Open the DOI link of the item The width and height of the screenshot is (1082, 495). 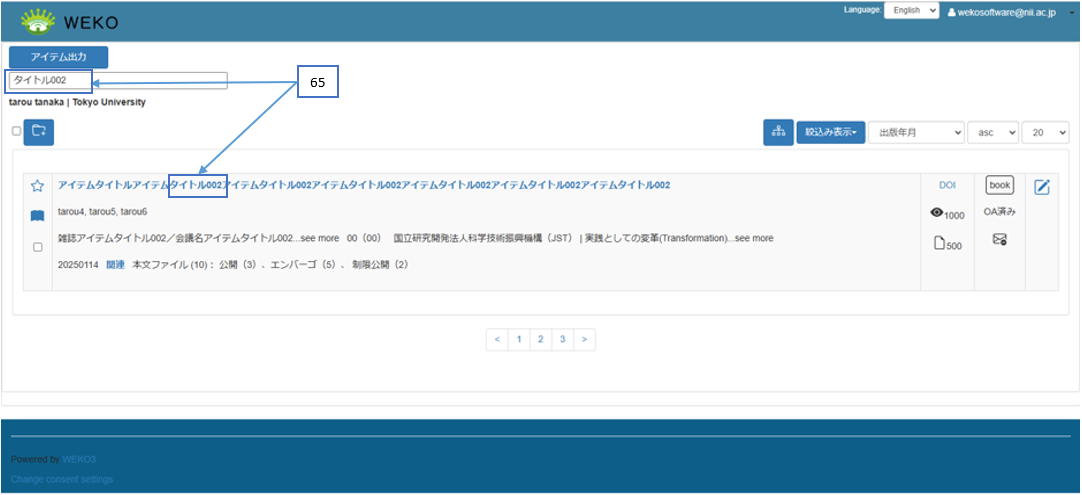click(x=947, y=185)
